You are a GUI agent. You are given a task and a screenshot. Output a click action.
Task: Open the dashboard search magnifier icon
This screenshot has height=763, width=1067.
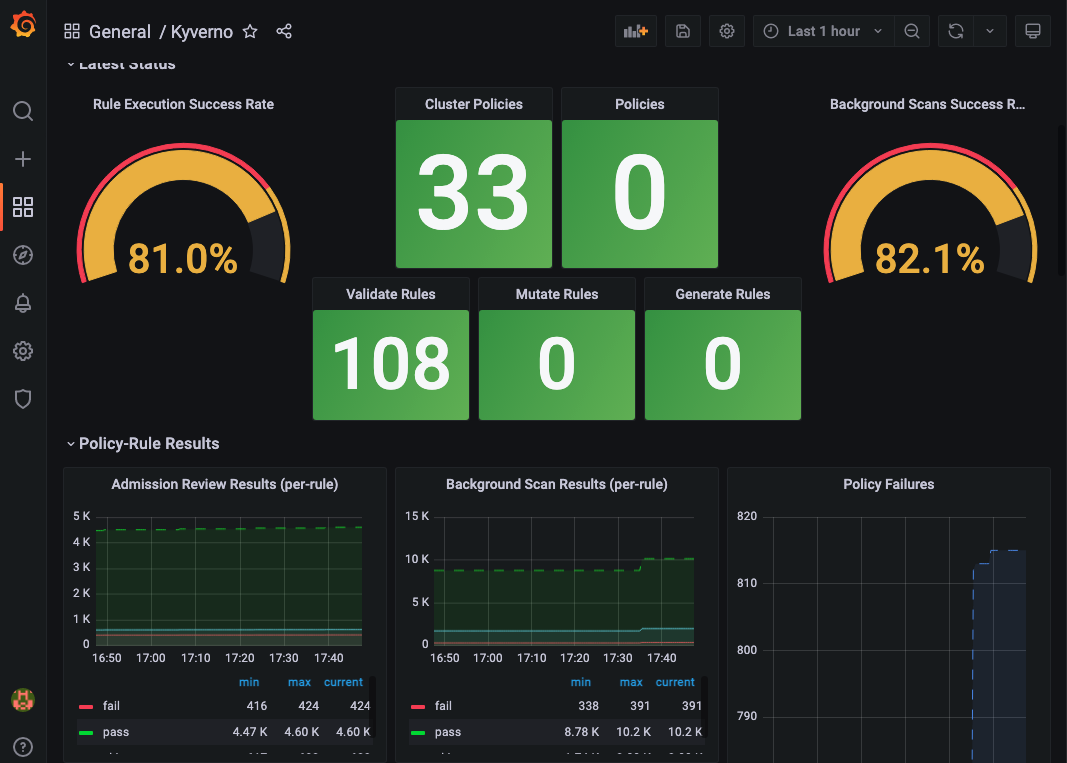click(x=23, y=111)
